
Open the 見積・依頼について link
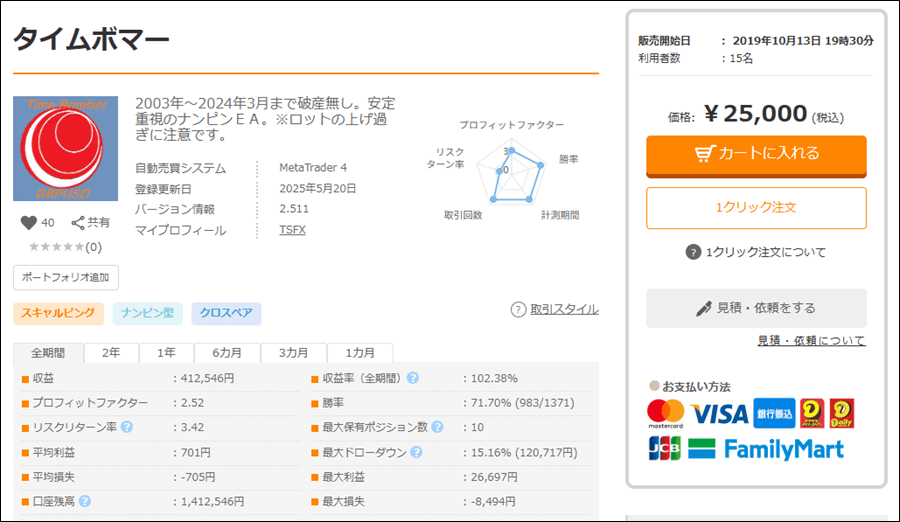[x=811, y=341]
